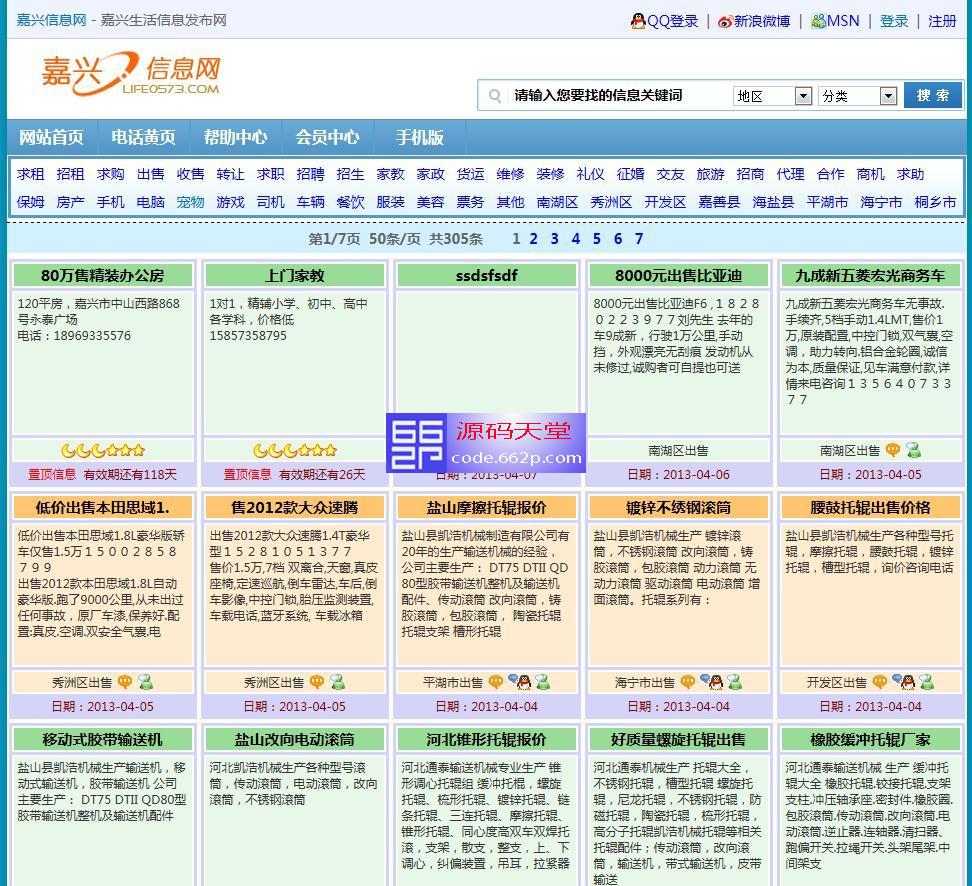972x886 pixels.
Task: Open the 8000元出售比亚迪 listing title
Action: pyautogui.click(x=679, y=275)
